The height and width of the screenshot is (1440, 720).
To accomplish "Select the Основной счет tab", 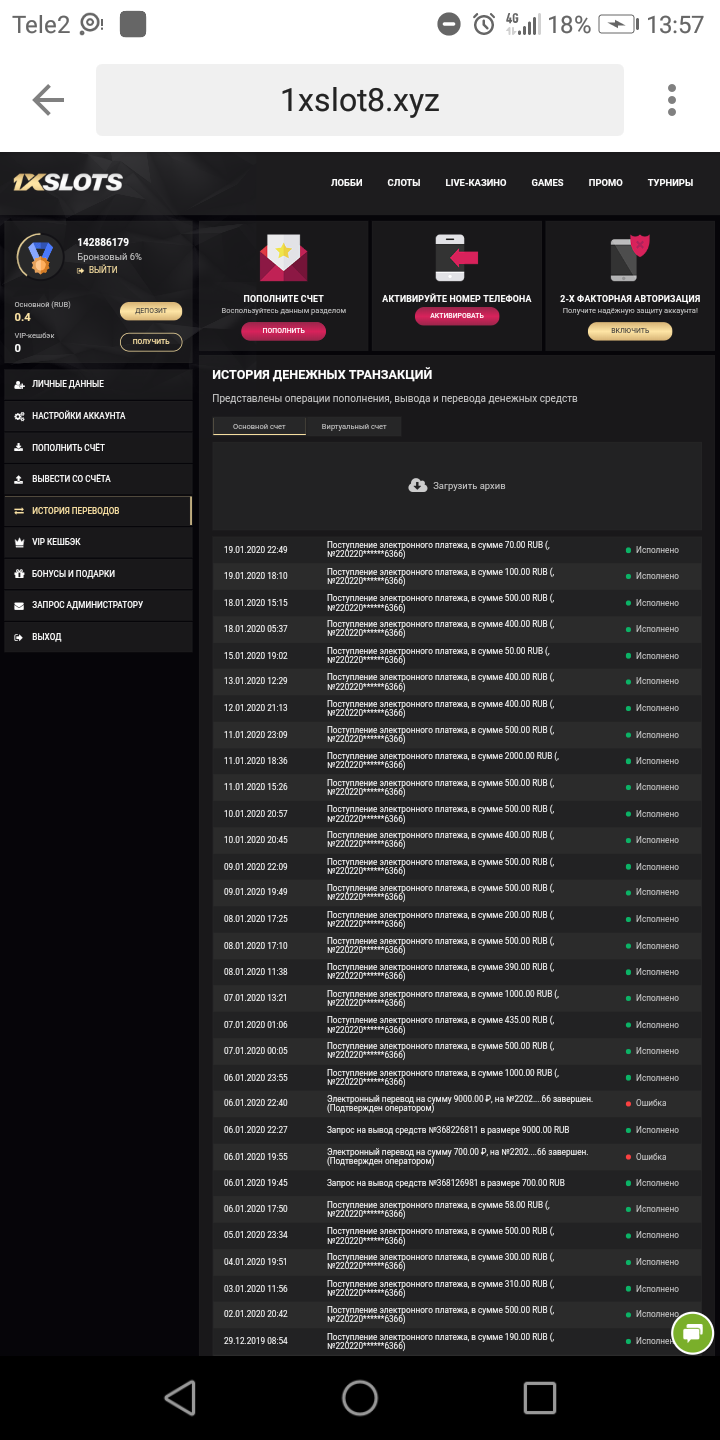I will click(259, 427).
